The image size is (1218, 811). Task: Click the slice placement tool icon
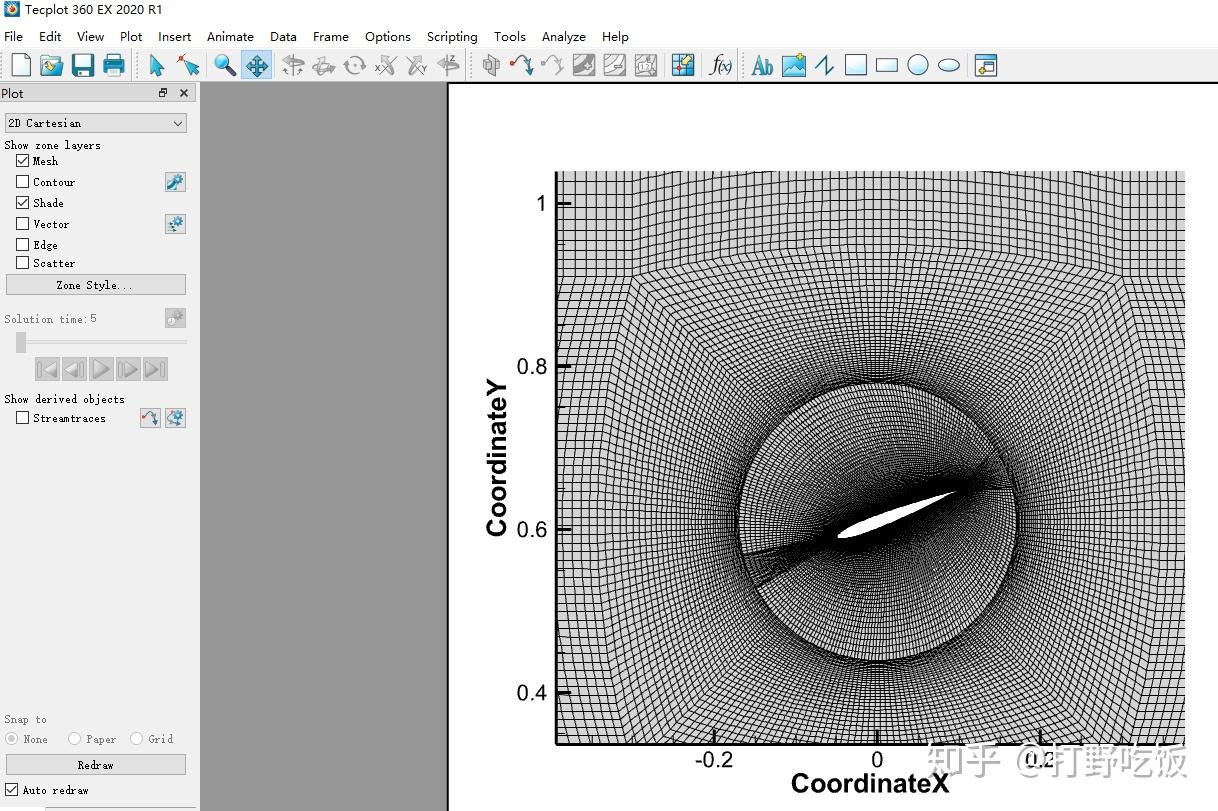(491, 66)
